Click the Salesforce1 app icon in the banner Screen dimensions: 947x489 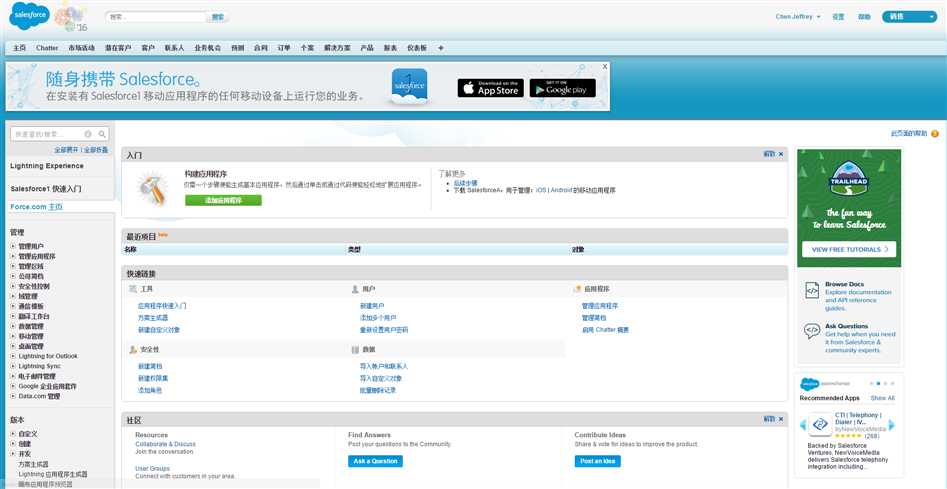pyautogui.click(x=409, y=87)
